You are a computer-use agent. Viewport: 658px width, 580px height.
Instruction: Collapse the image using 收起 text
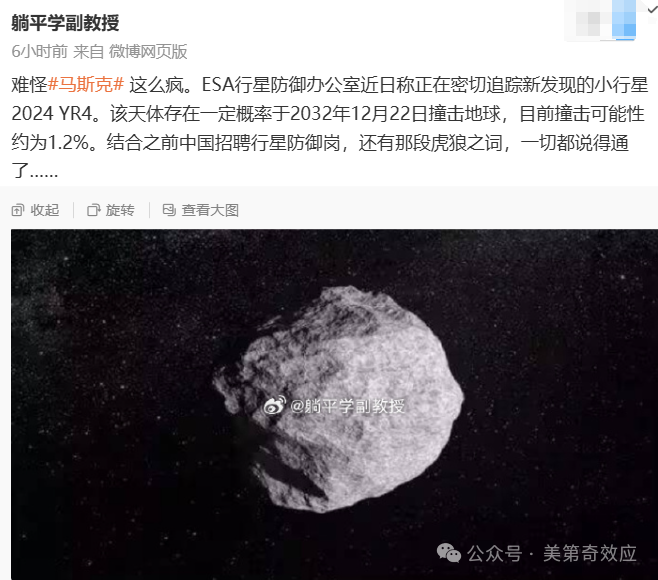click(45, 210)
